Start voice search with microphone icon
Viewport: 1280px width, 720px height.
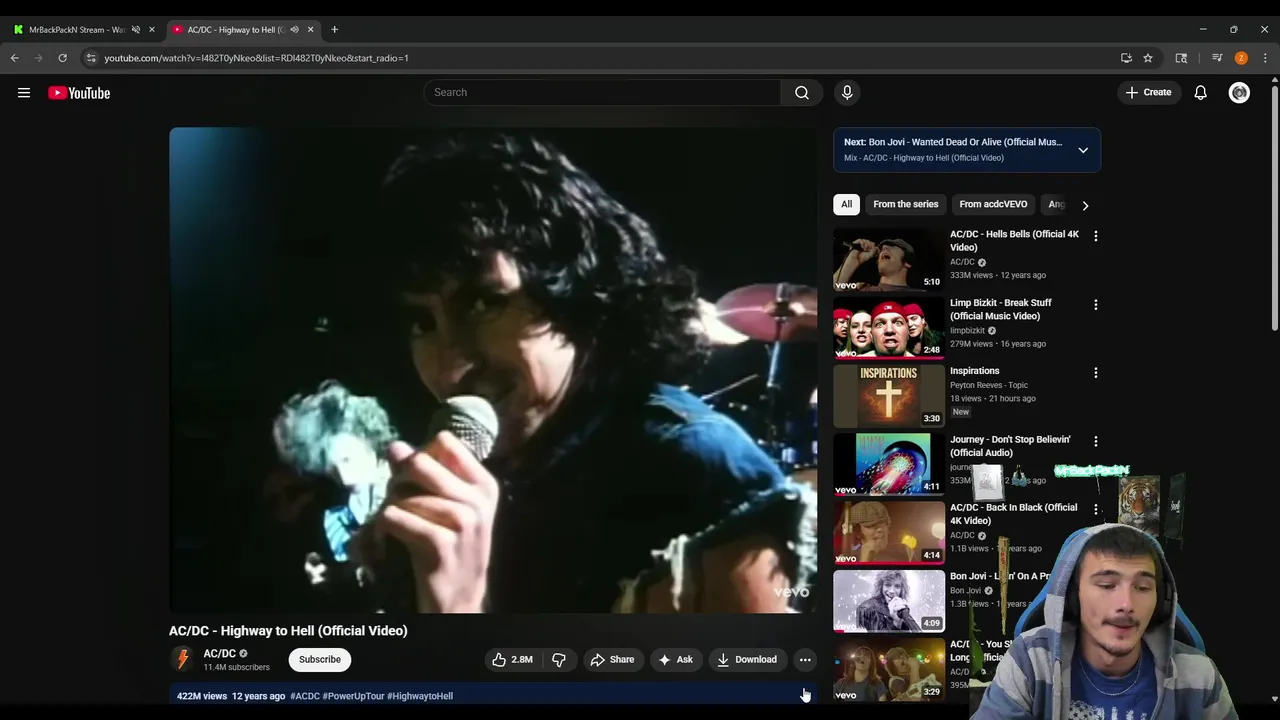pos(847,92)
